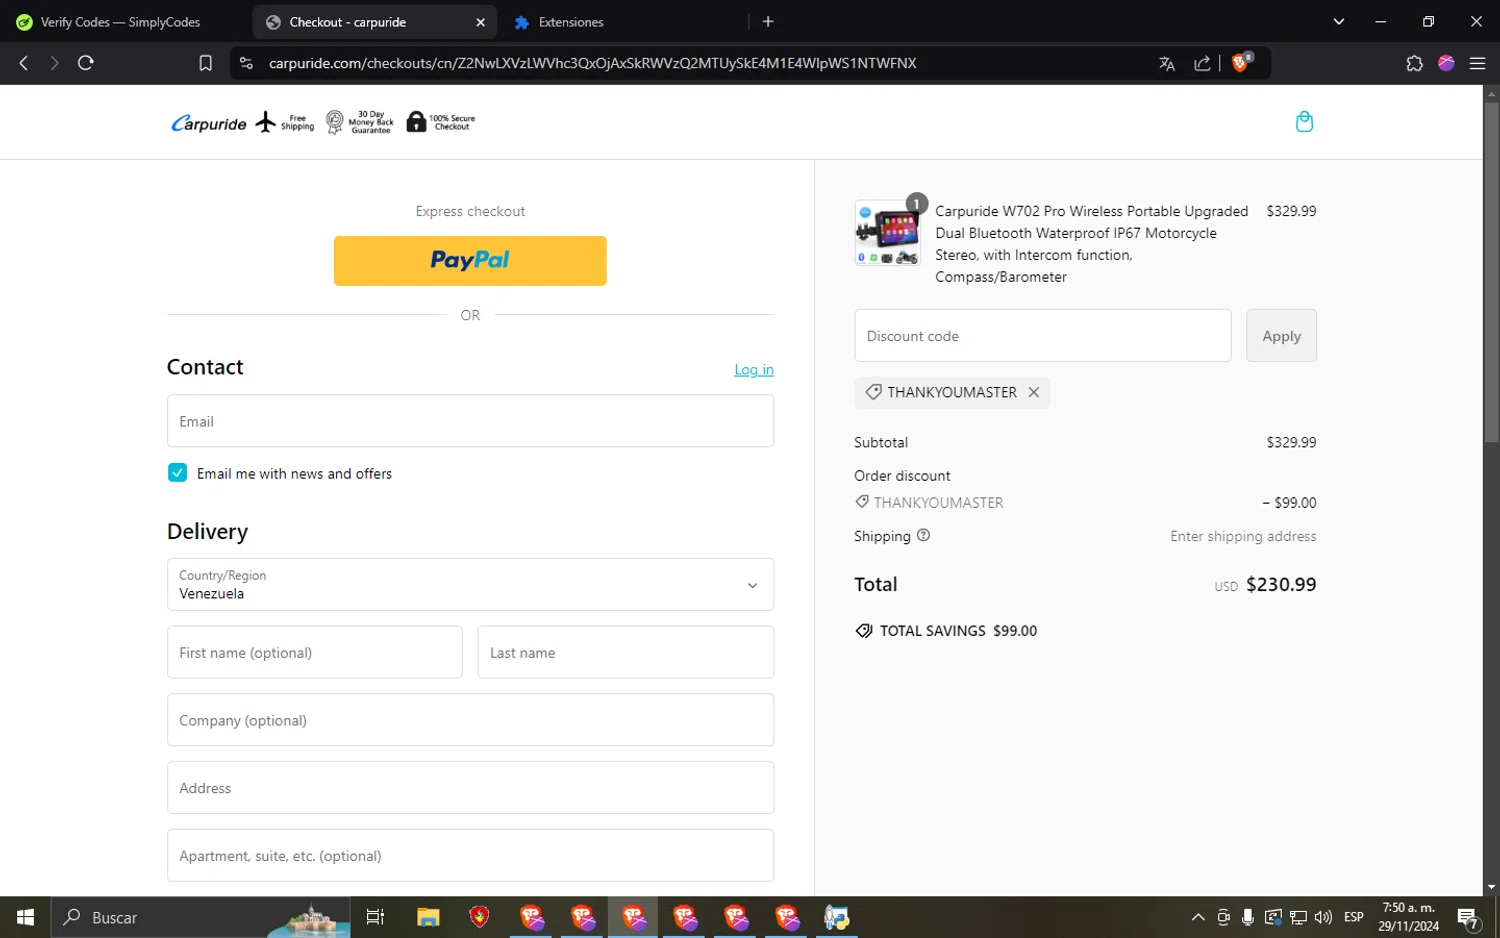Click the Subtotal $329.99 value
1500x938 pixels.
pyautogui.click(x=1291, y=442)
